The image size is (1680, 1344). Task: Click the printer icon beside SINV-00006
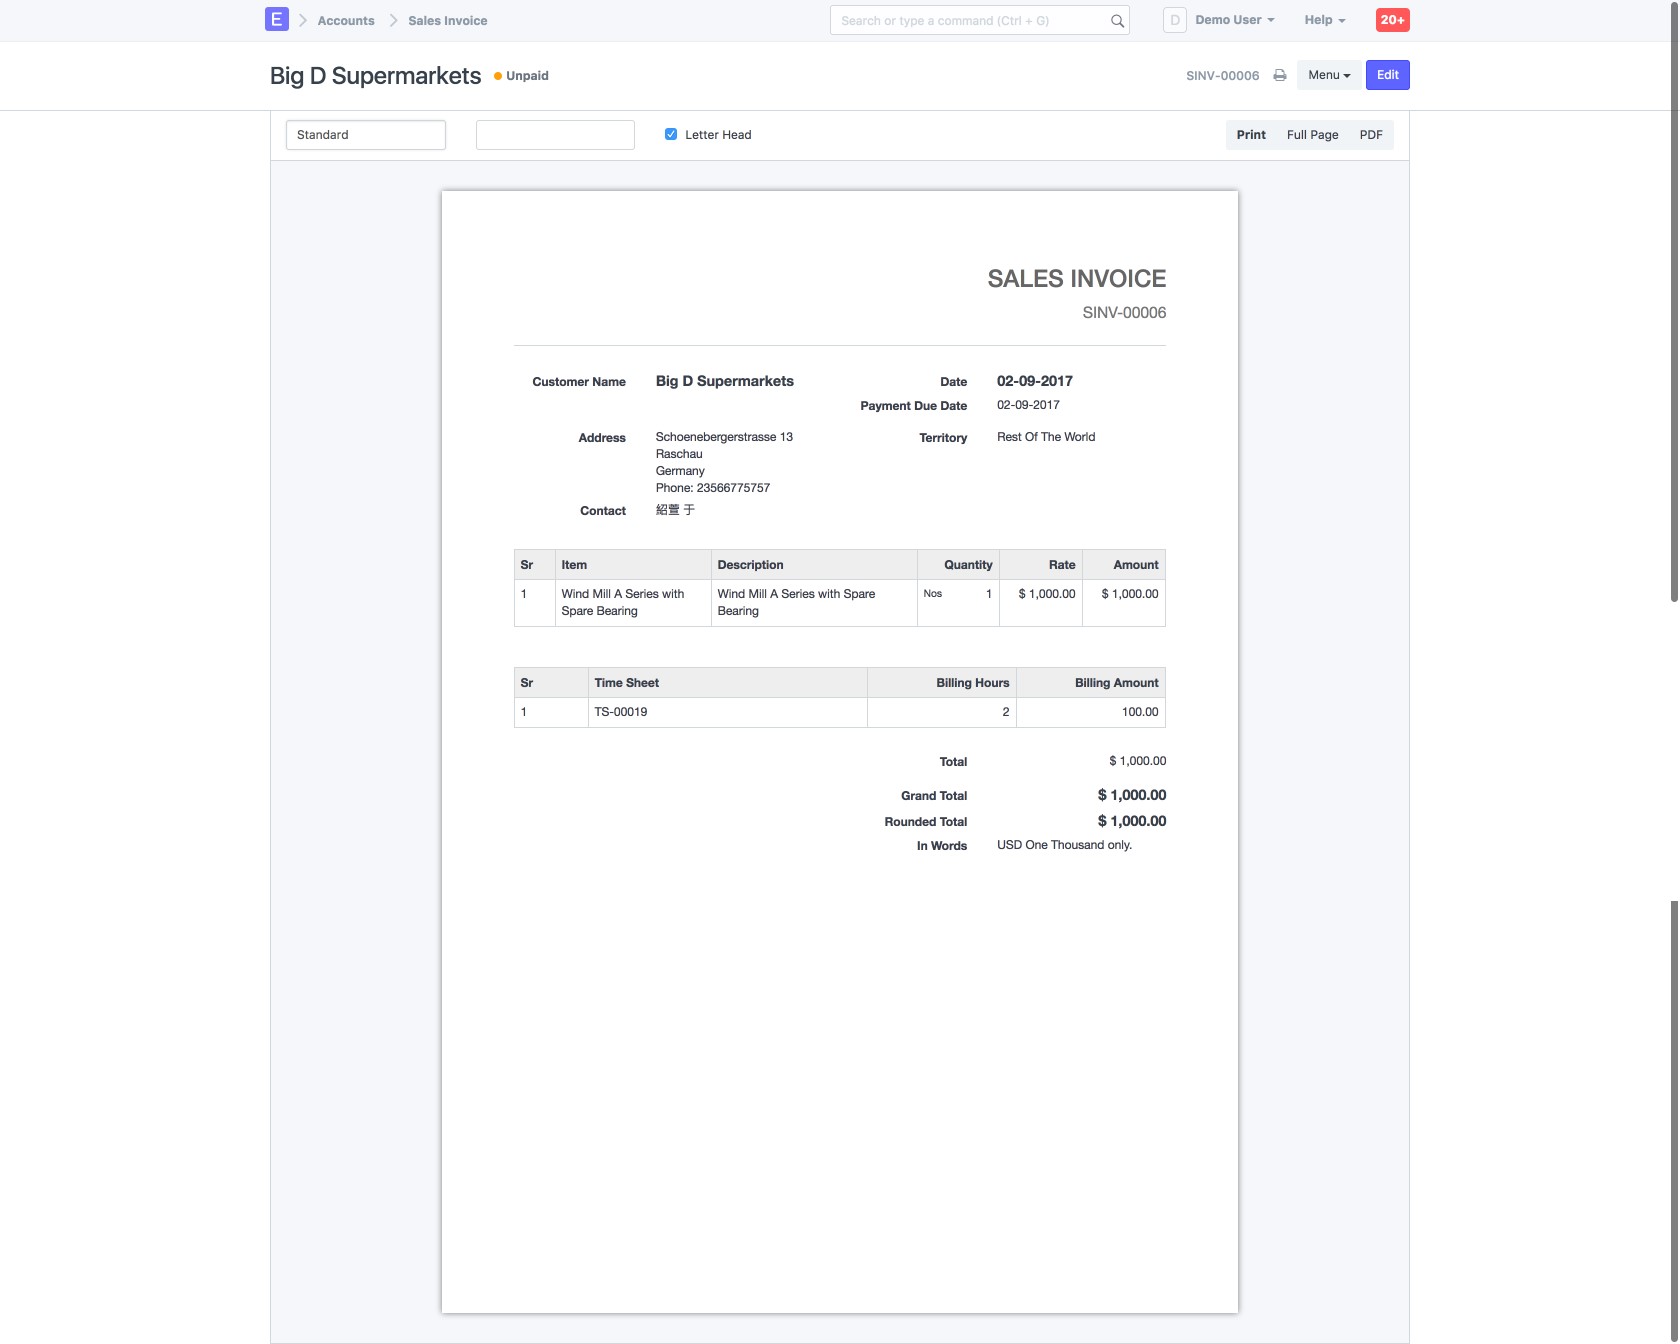1279,76
